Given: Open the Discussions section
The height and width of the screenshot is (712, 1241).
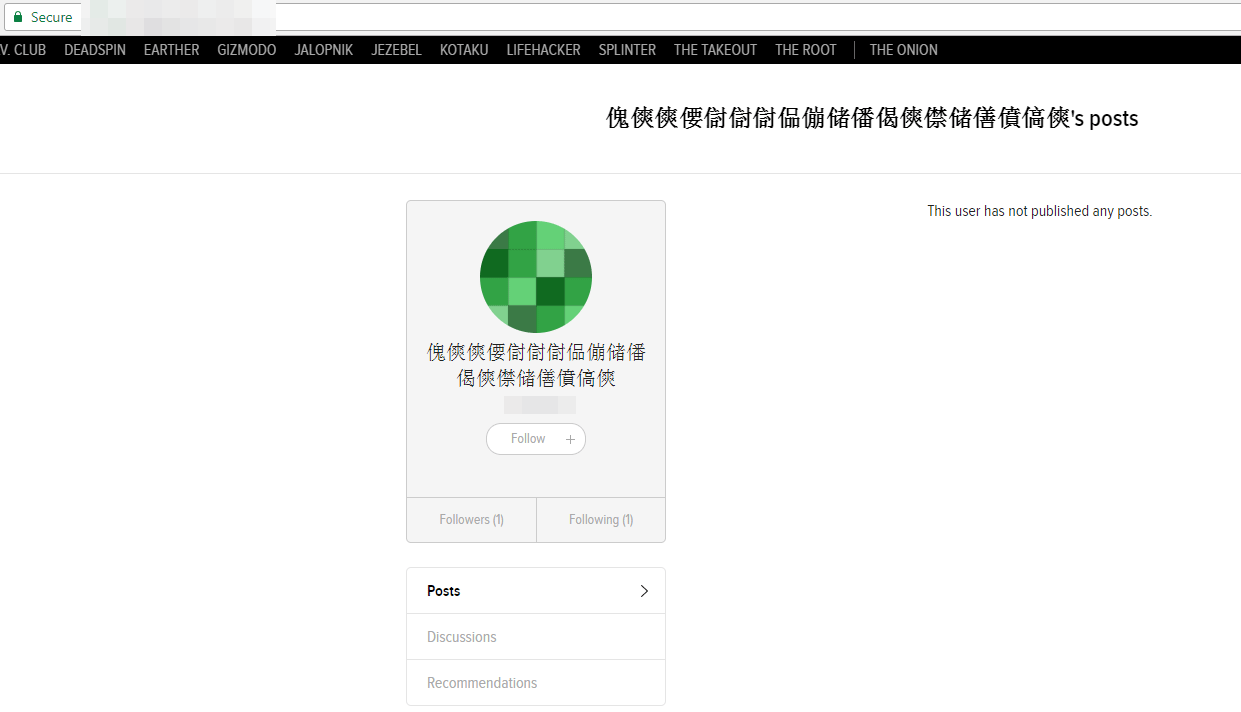Looking at the screenshot, I should [536, 637].
